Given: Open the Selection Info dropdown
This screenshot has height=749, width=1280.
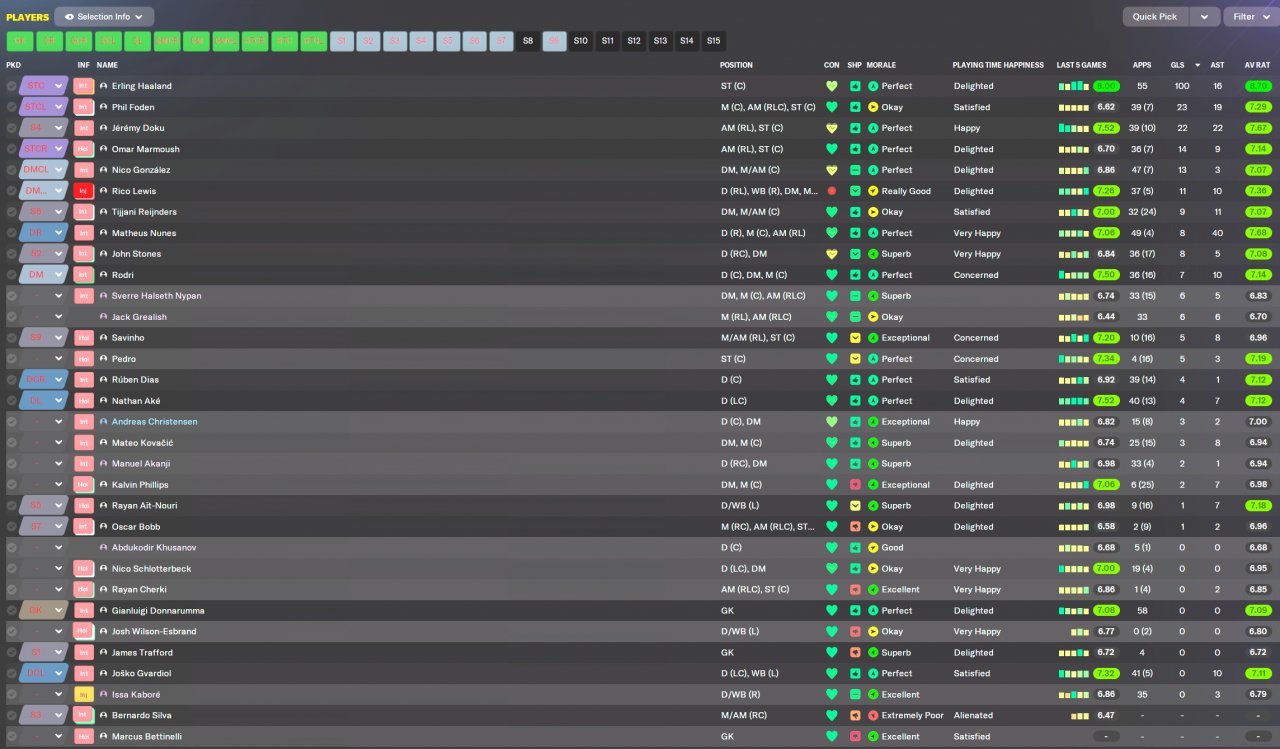Looking at the screenshot, I should 104,16.
